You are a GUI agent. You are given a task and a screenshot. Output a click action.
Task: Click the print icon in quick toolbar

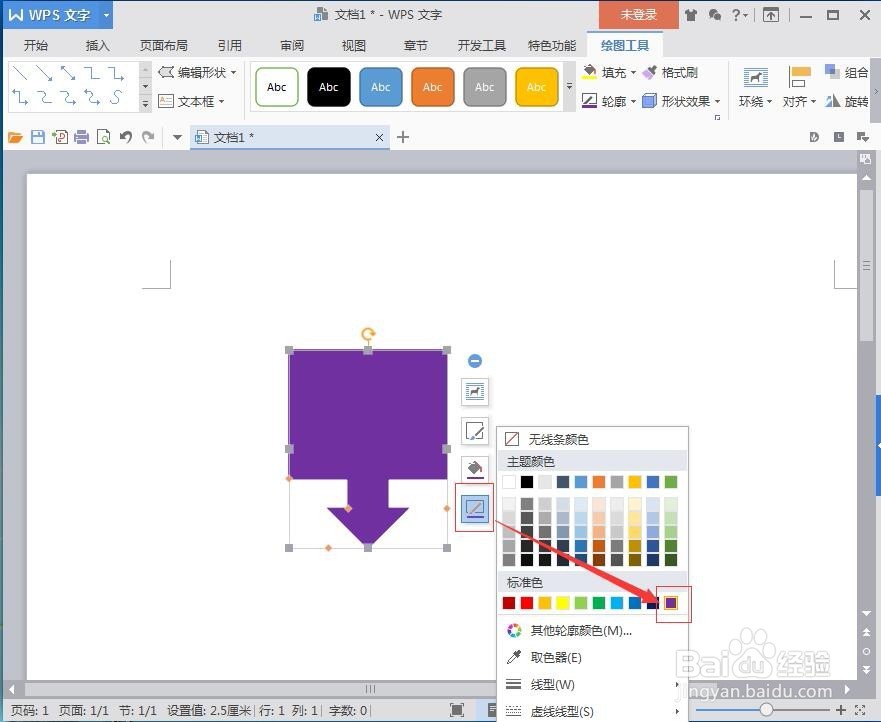pos(81,137)
